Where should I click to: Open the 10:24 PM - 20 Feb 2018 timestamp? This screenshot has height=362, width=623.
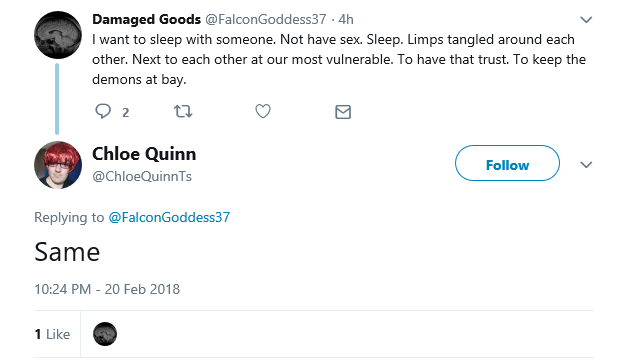(107, 289)
